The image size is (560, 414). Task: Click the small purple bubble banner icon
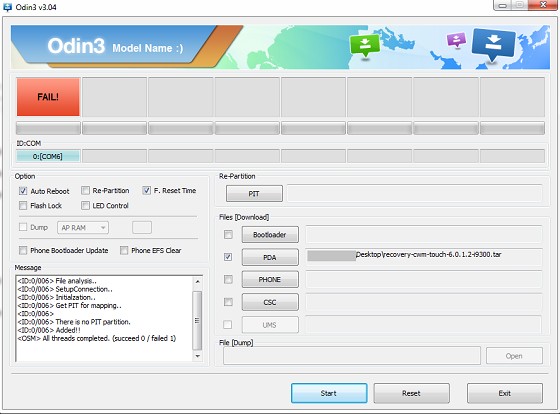pos(456,39)
